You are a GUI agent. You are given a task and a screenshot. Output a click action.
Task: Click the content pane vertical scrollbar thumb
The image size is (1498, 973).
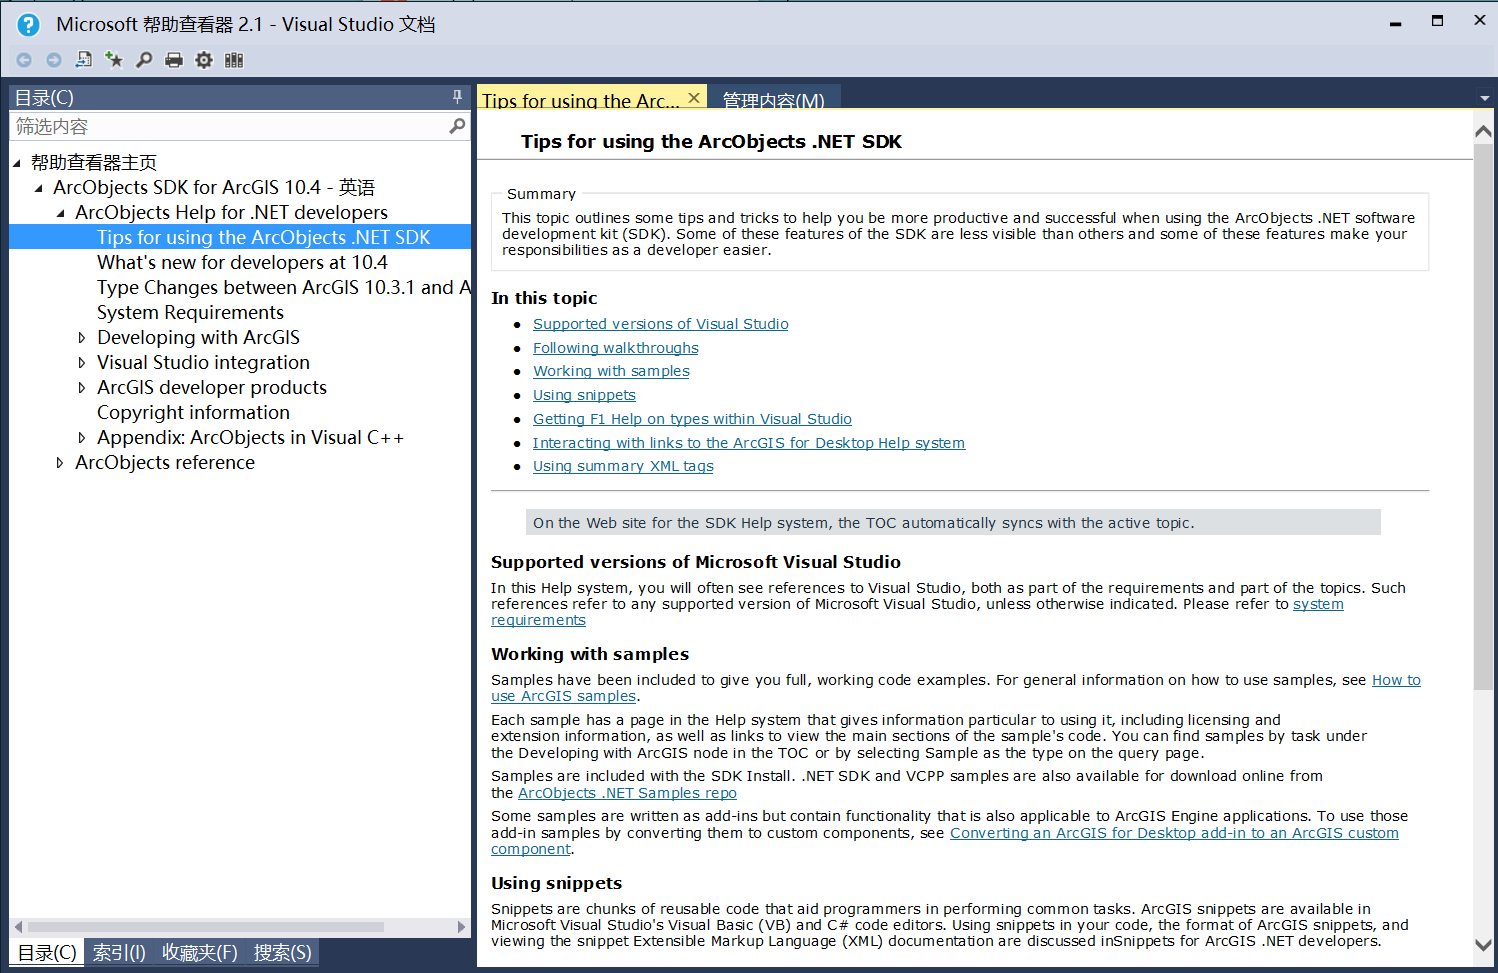pyautogui.click(x=1483, y=415)
